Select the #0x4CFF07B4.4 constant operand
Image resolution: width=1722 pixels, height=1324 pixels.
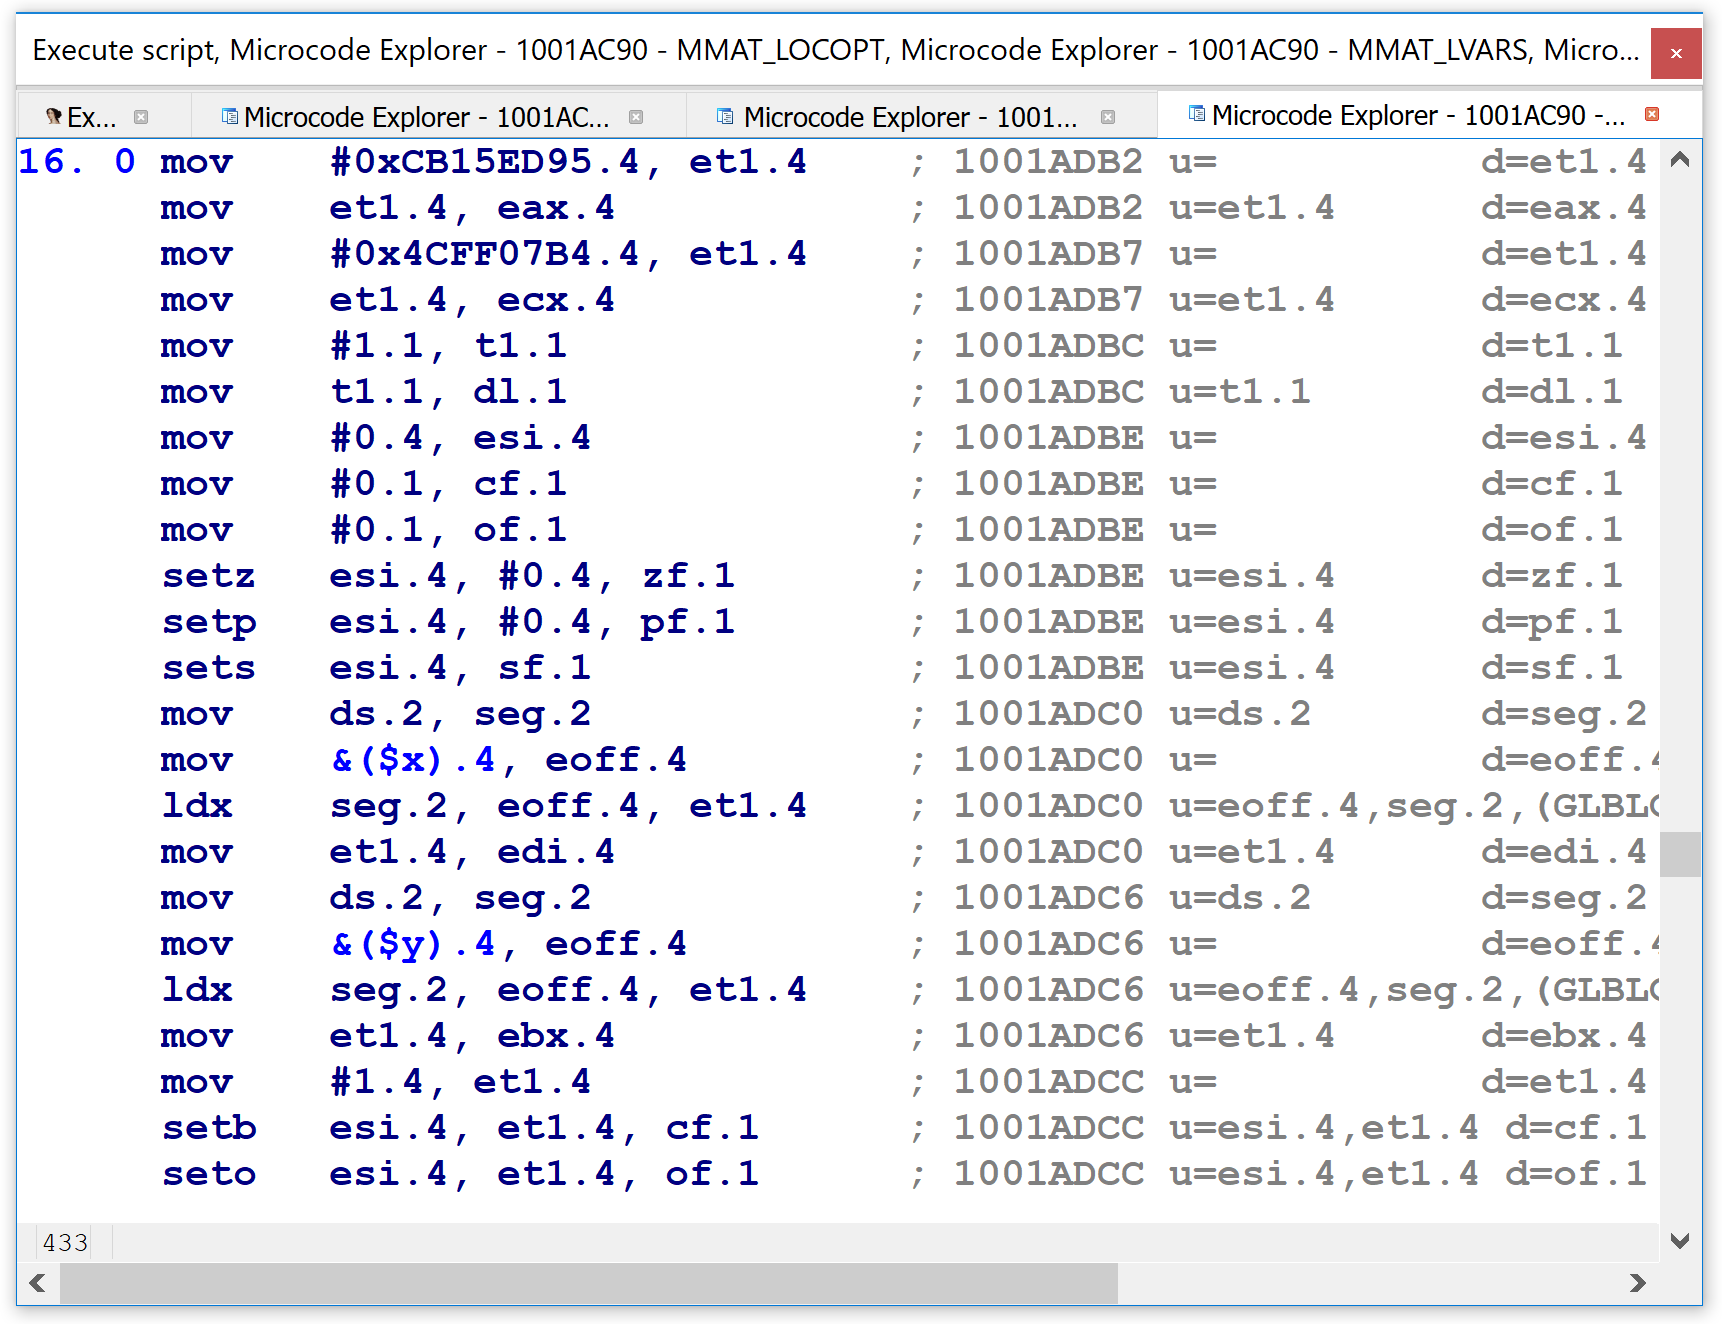click(484, 253)
